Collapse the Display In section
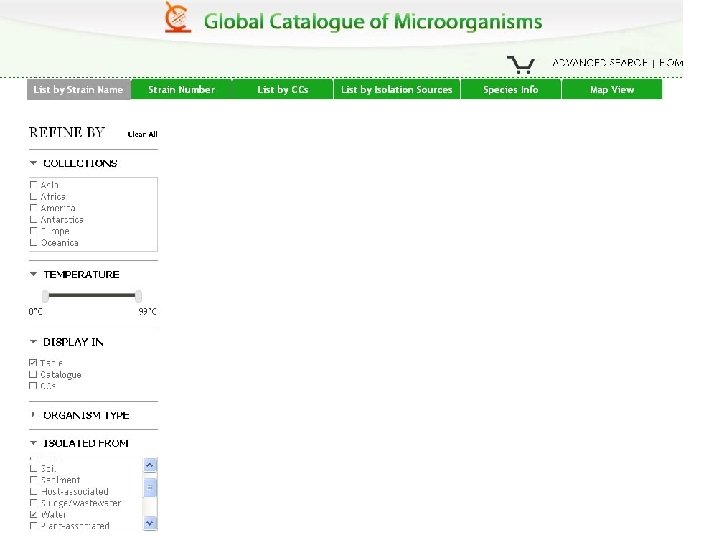Viewport: 720px width, 540px height. pyautogui.click(x=33, y=342)
